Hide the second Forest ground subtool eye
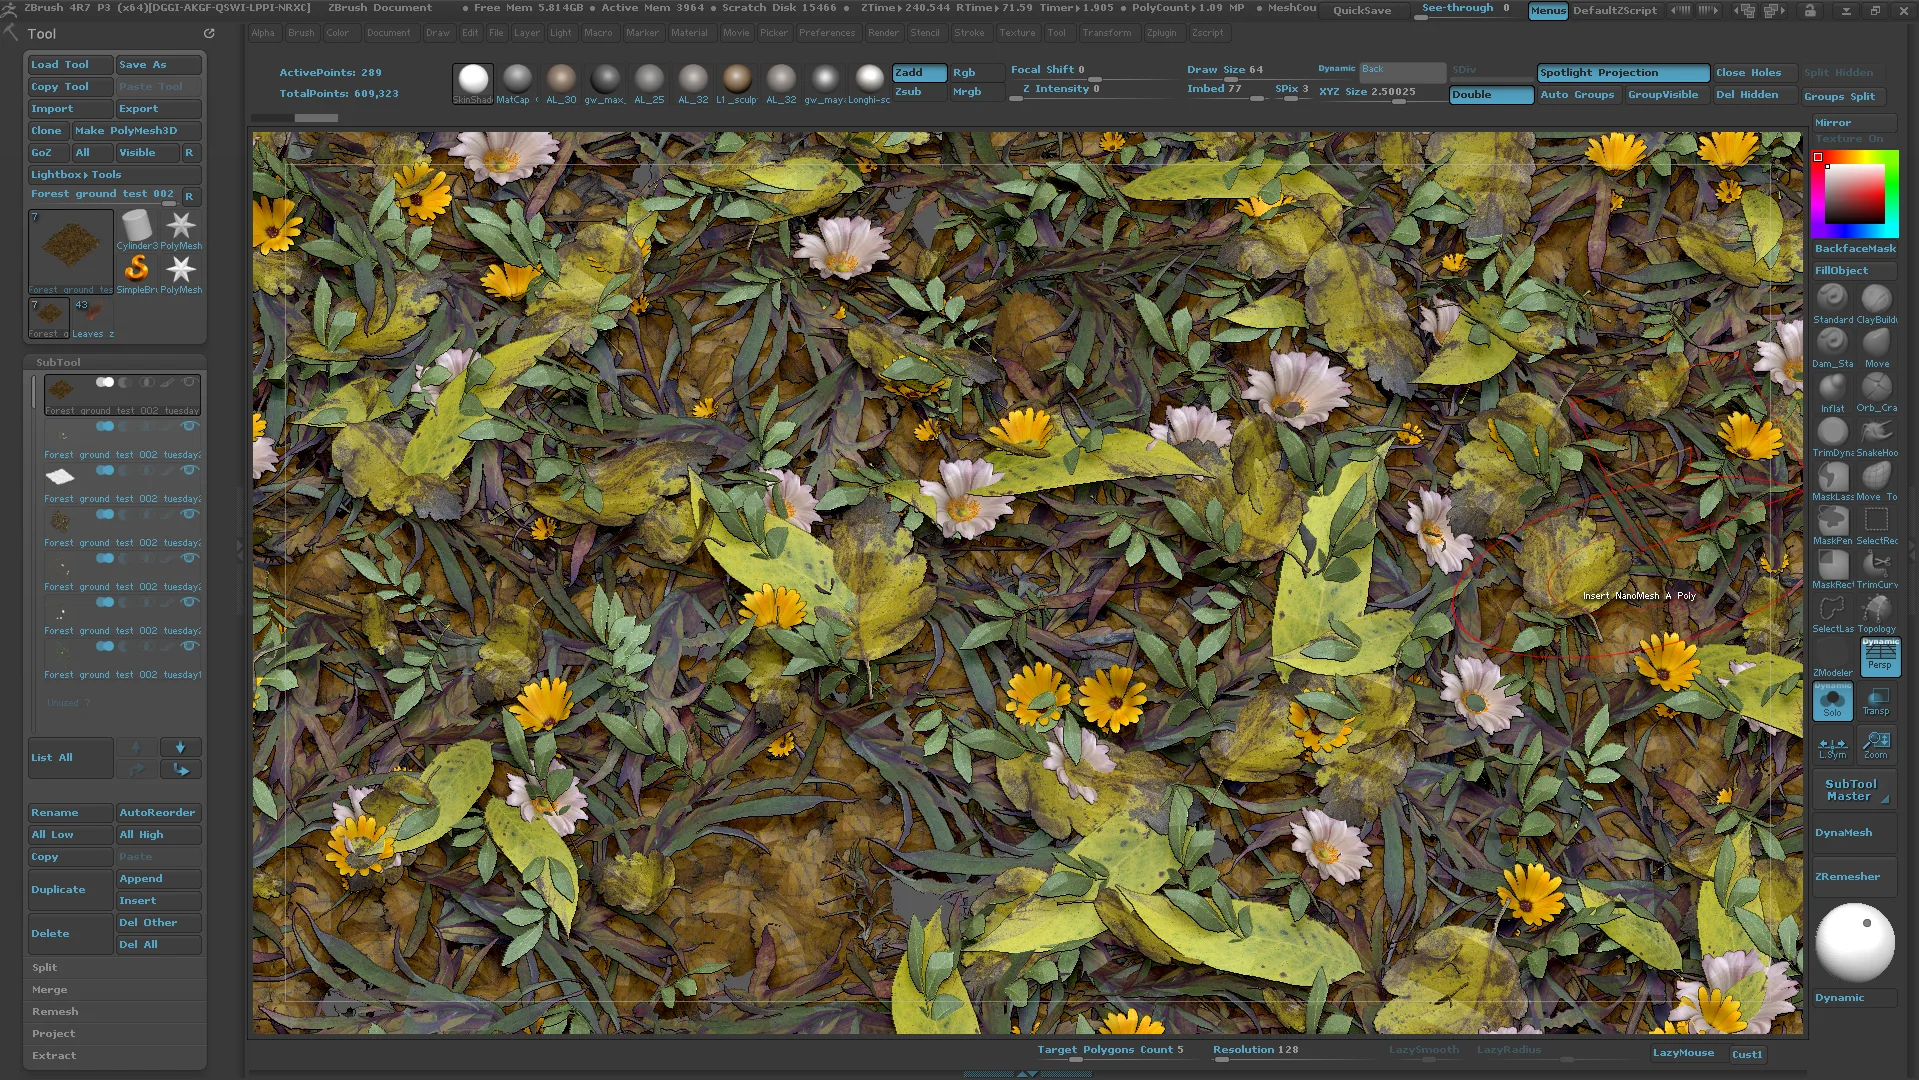The height and width of the screenshot is (1080, 1919). pyautogui.click(x=190, y=426)
